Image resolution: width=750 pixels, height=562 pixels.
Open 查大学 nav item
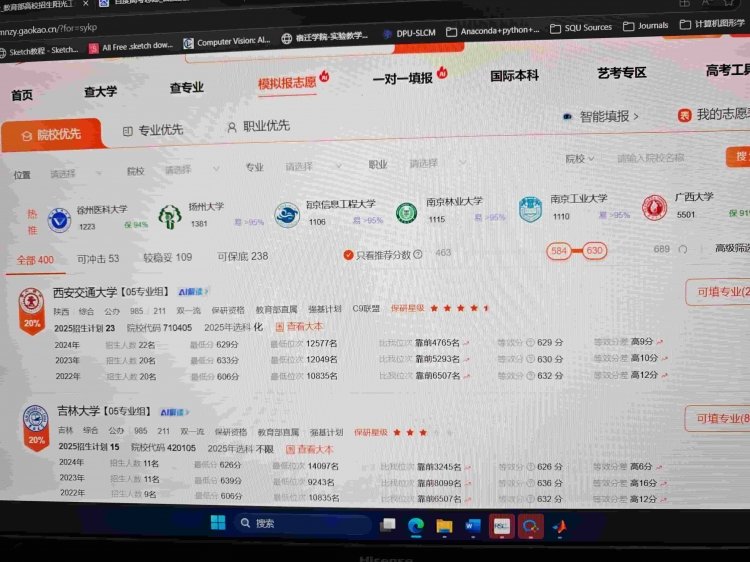100,91
